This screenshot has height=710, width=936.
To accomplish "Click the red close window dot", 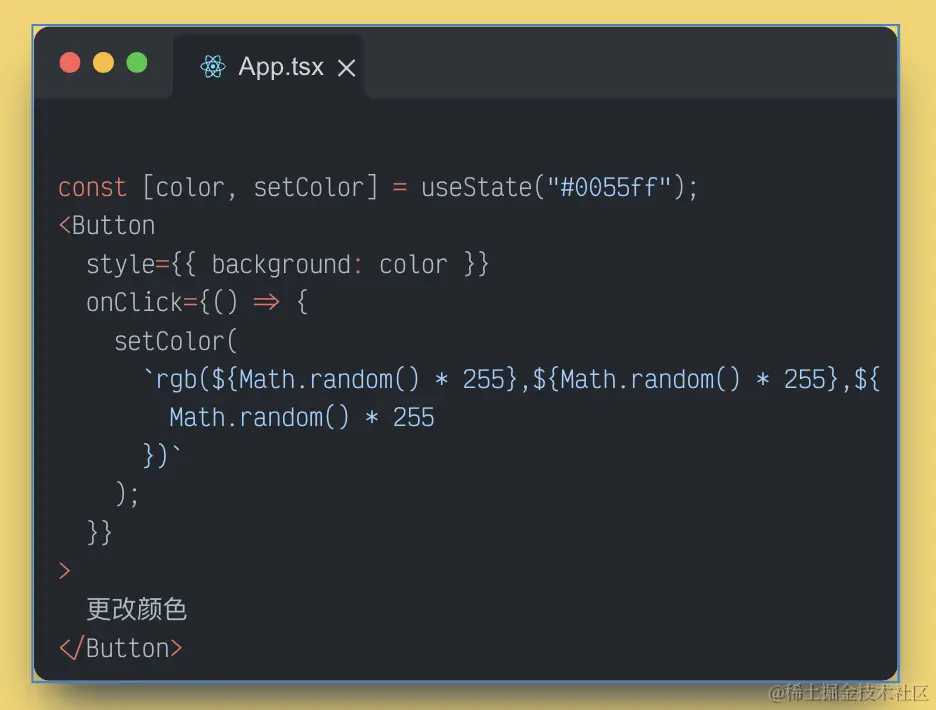I will click(x=70, y=63).
